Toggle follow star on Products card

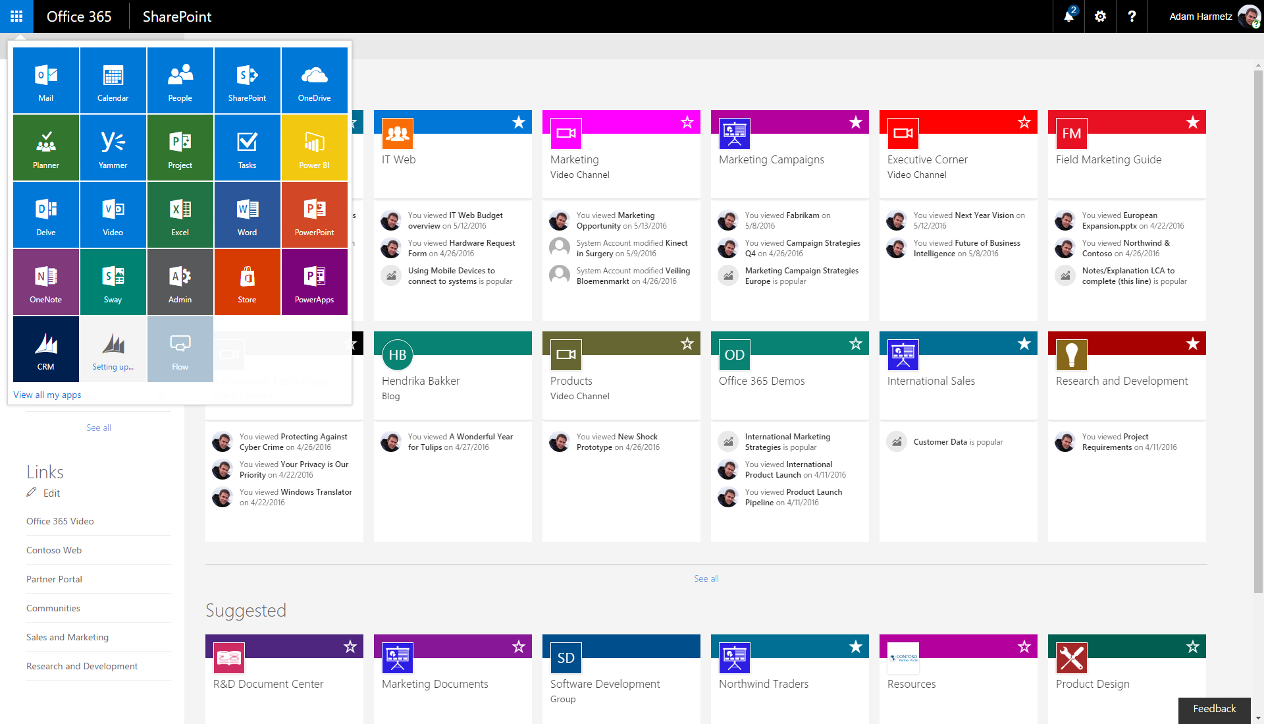point(687,344)
